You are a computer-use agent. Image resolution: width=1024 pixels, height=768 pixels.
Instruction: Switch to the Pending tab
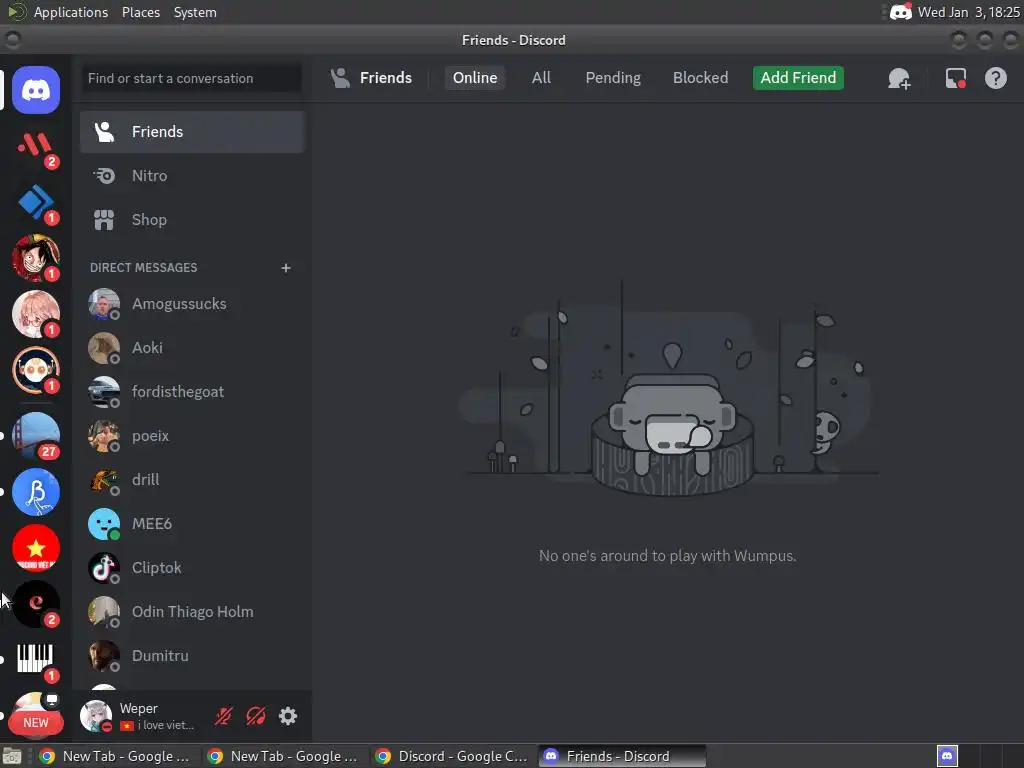coord(613,78)
